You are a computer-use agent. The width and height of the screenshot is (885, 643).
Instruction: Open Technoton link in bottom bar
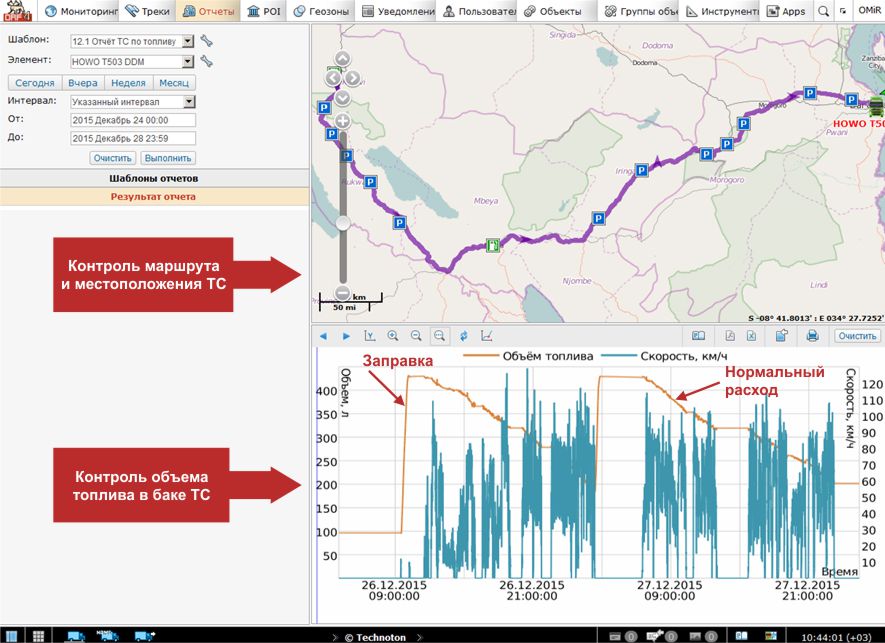point(375,637)
